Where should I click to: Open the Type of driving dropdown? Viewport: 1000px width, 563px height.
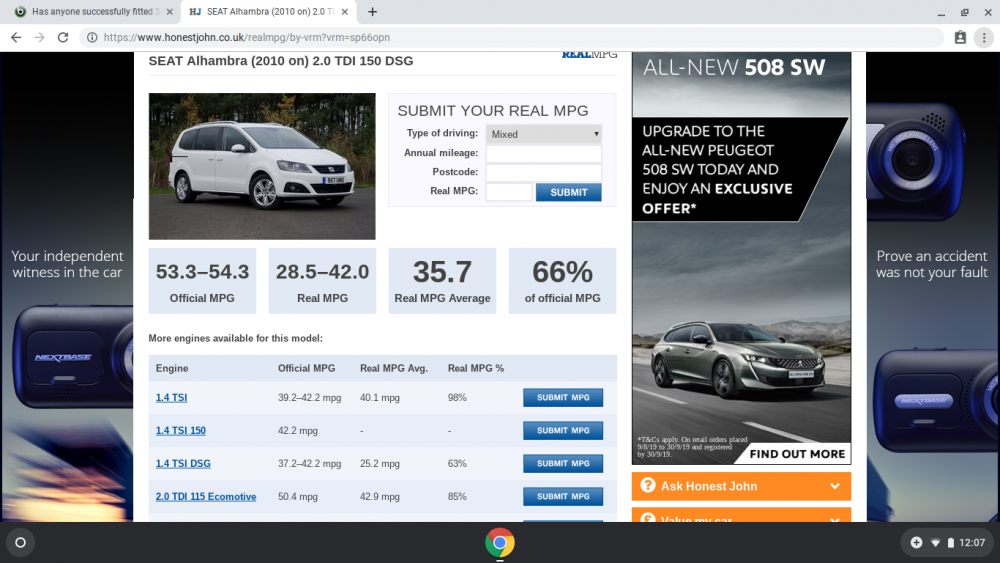544,134
